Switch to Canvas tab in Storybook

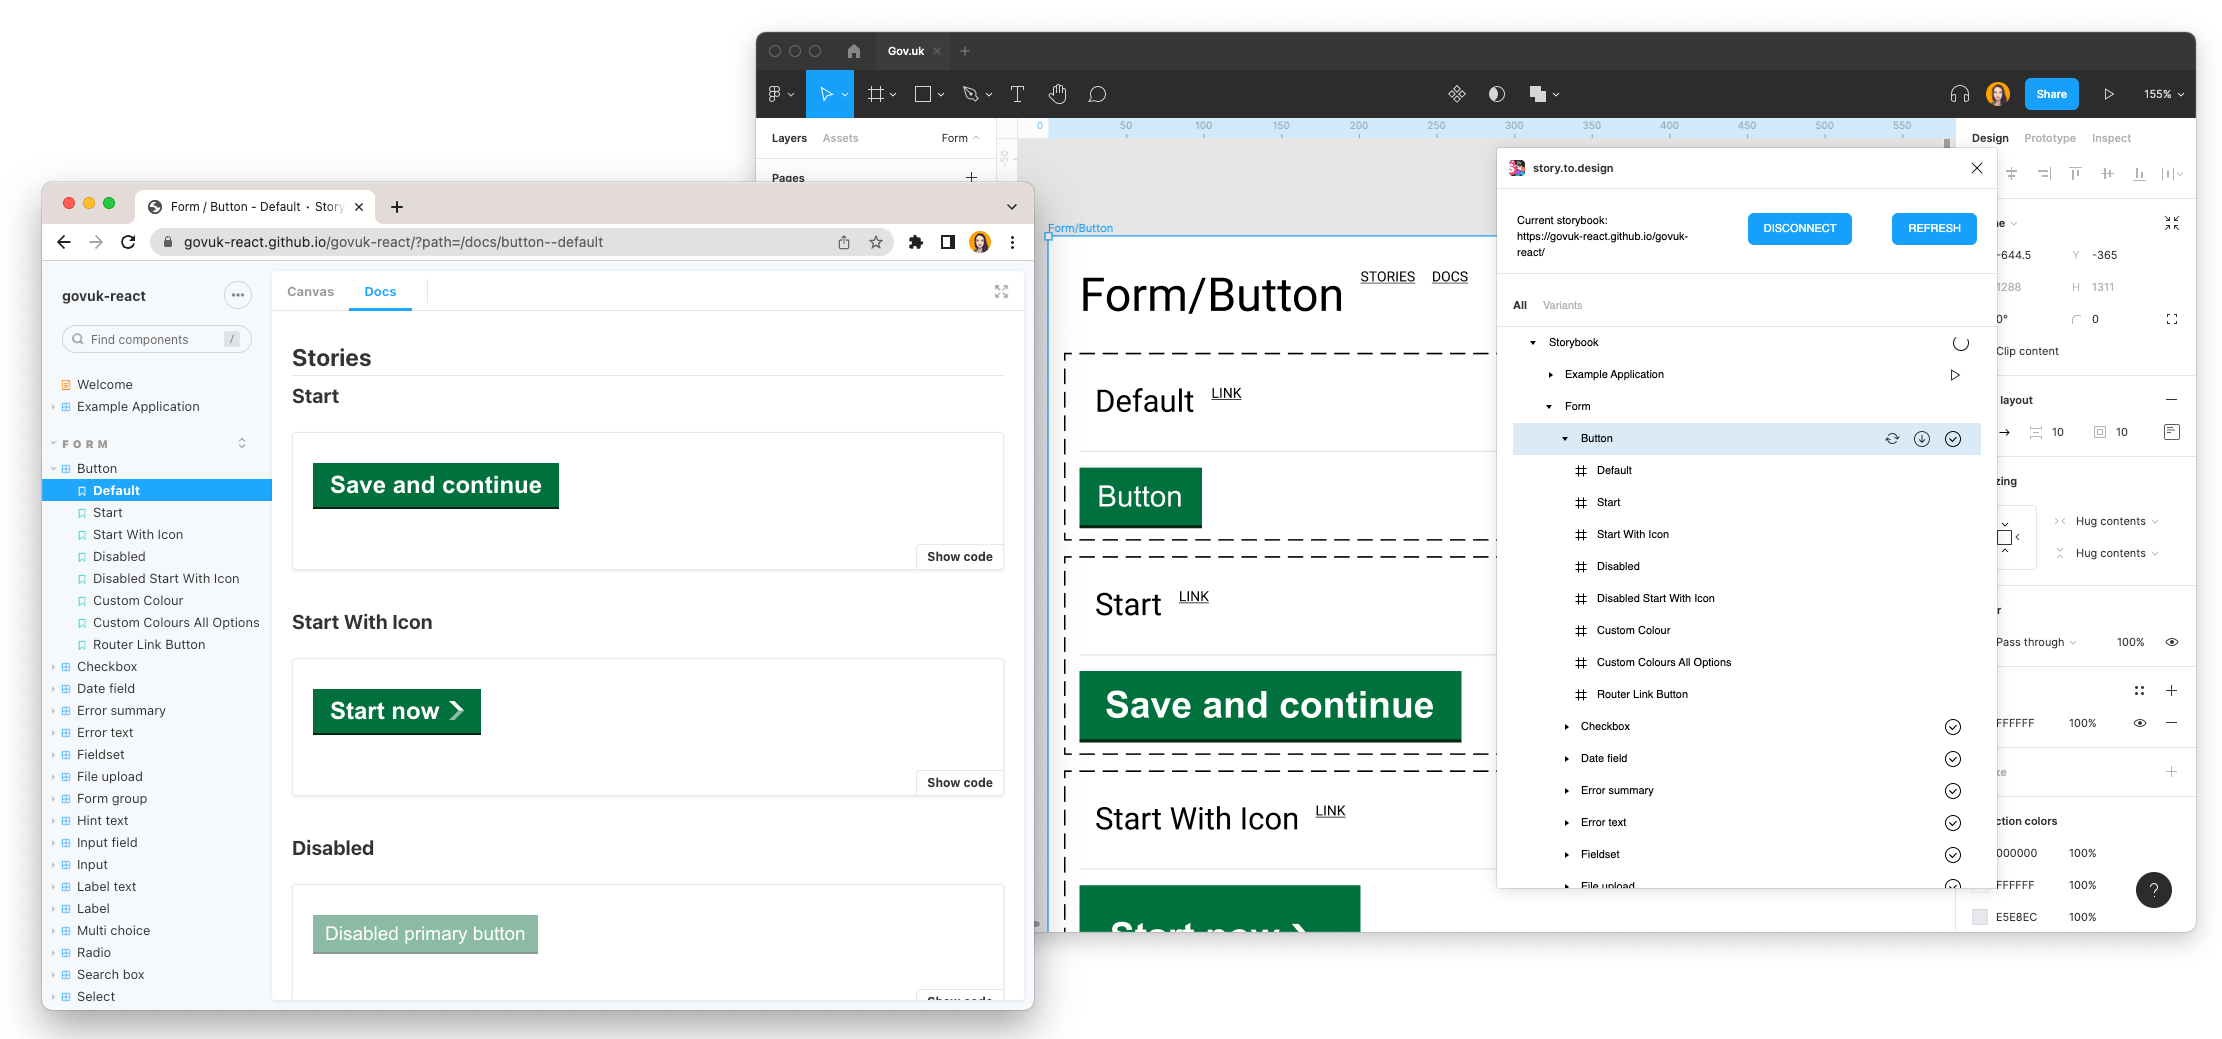[310, 292]
